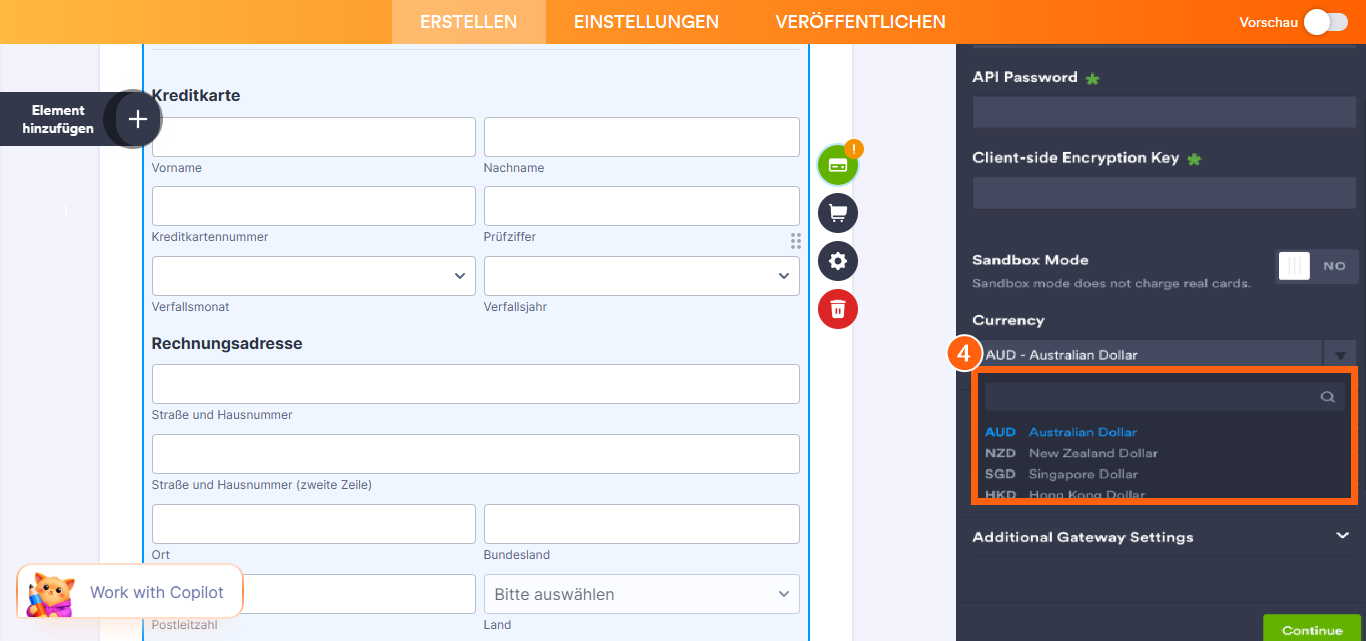Click the magnifier in the currency search box
1366x641 pixels.
click(x=1327, y=396)
